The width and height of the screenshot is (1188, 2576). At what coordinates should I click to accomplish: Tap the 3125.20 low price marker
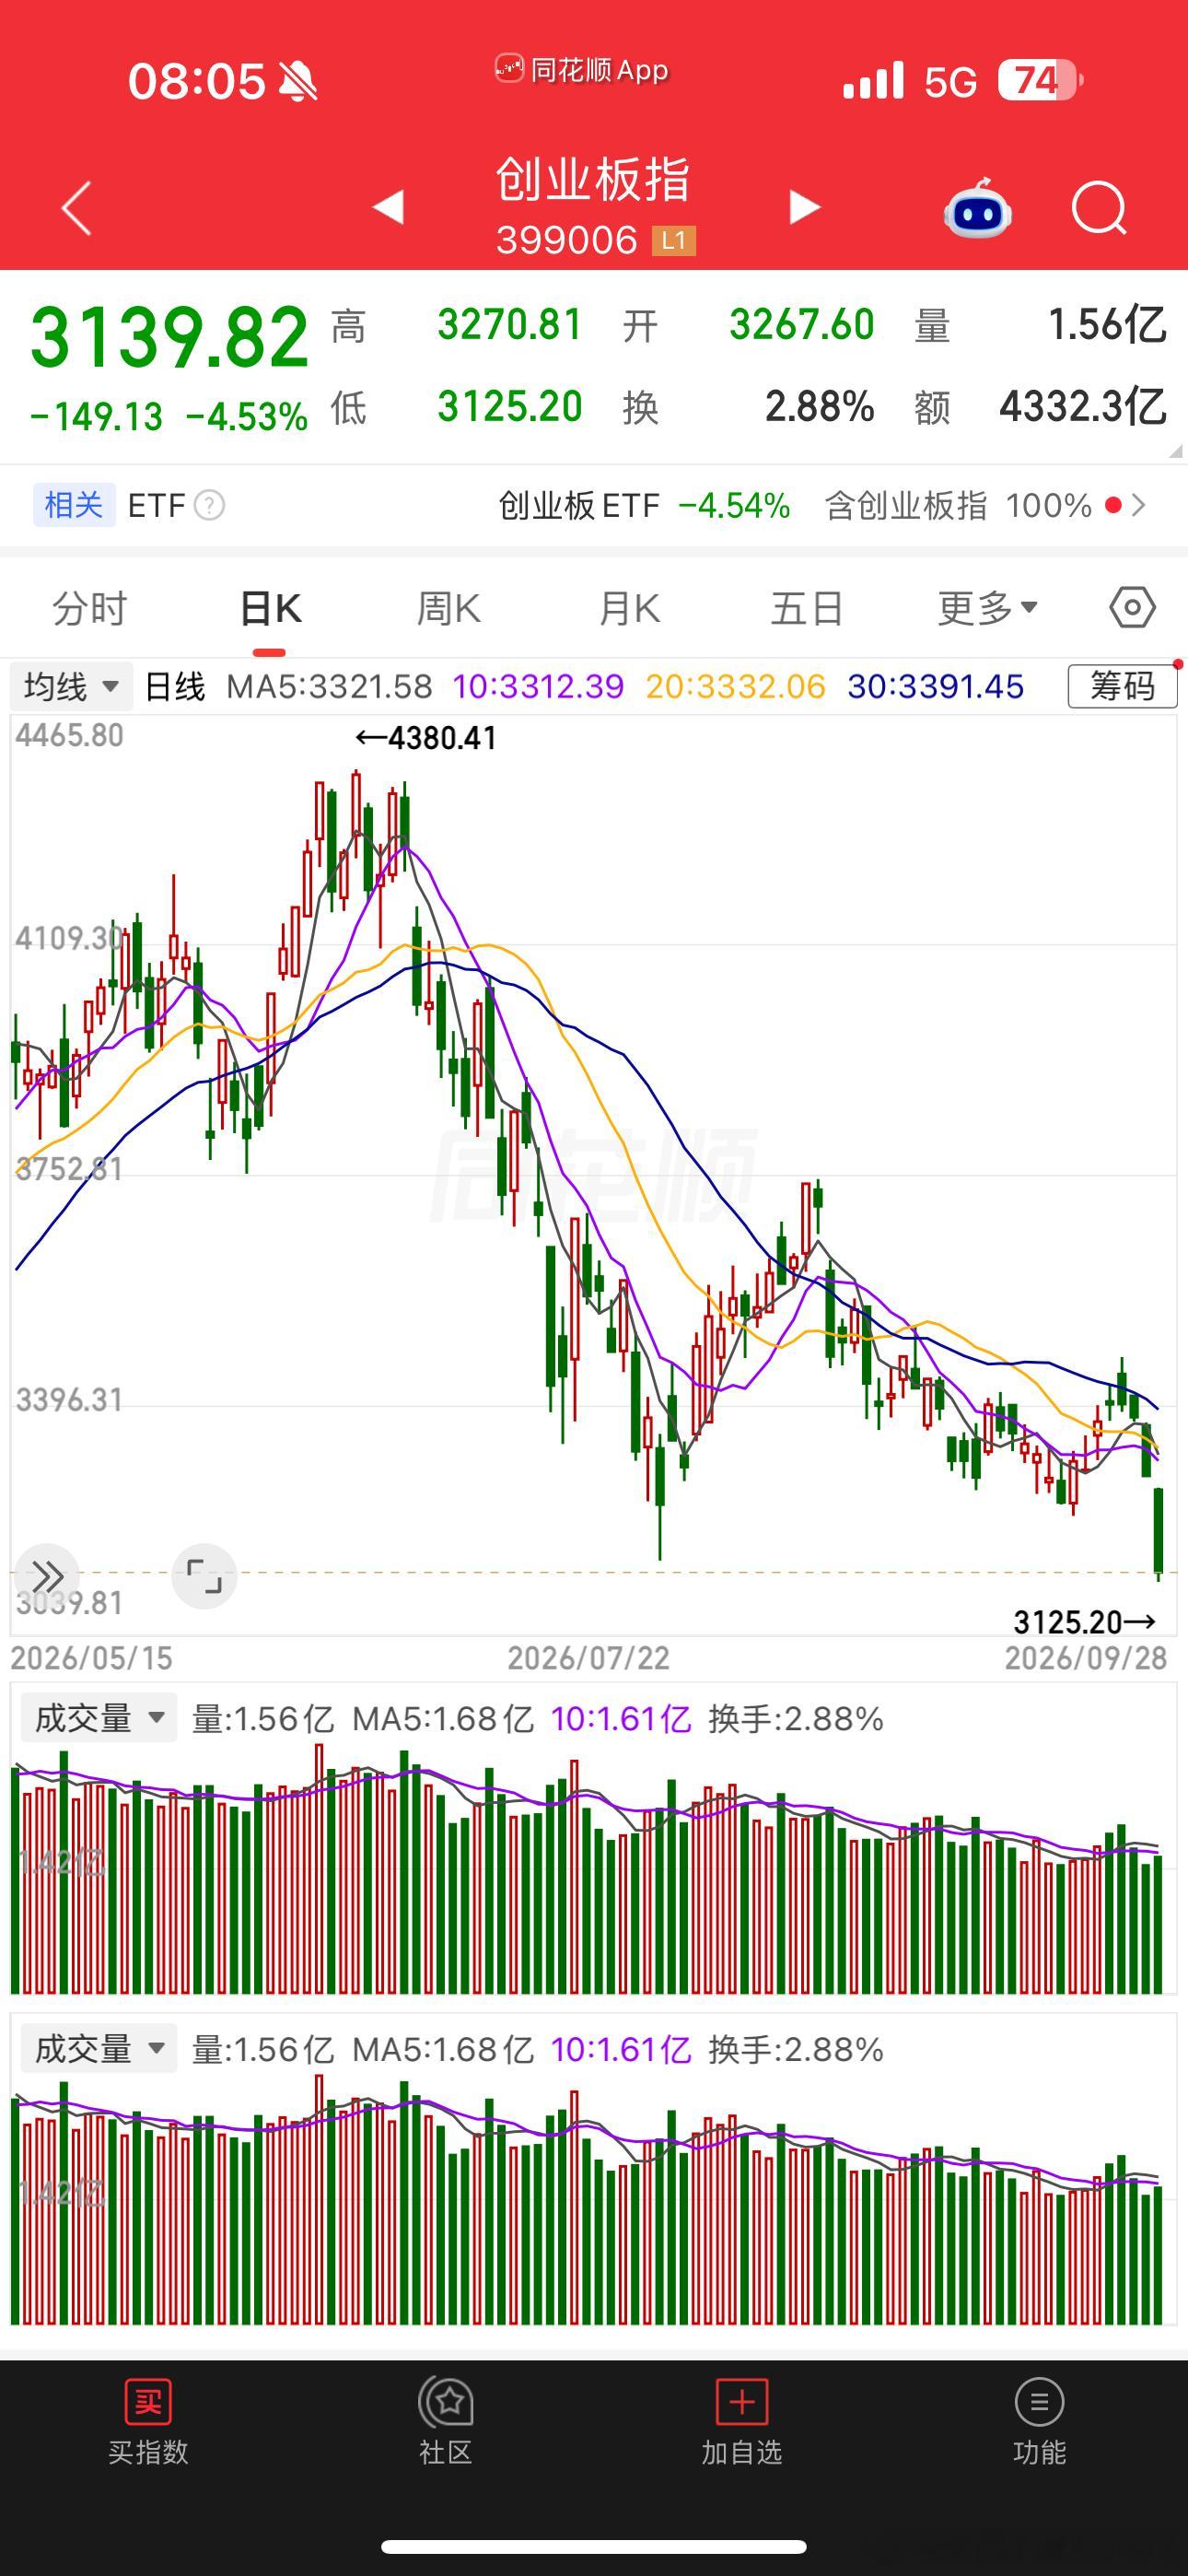(x=1085, y=1622)
